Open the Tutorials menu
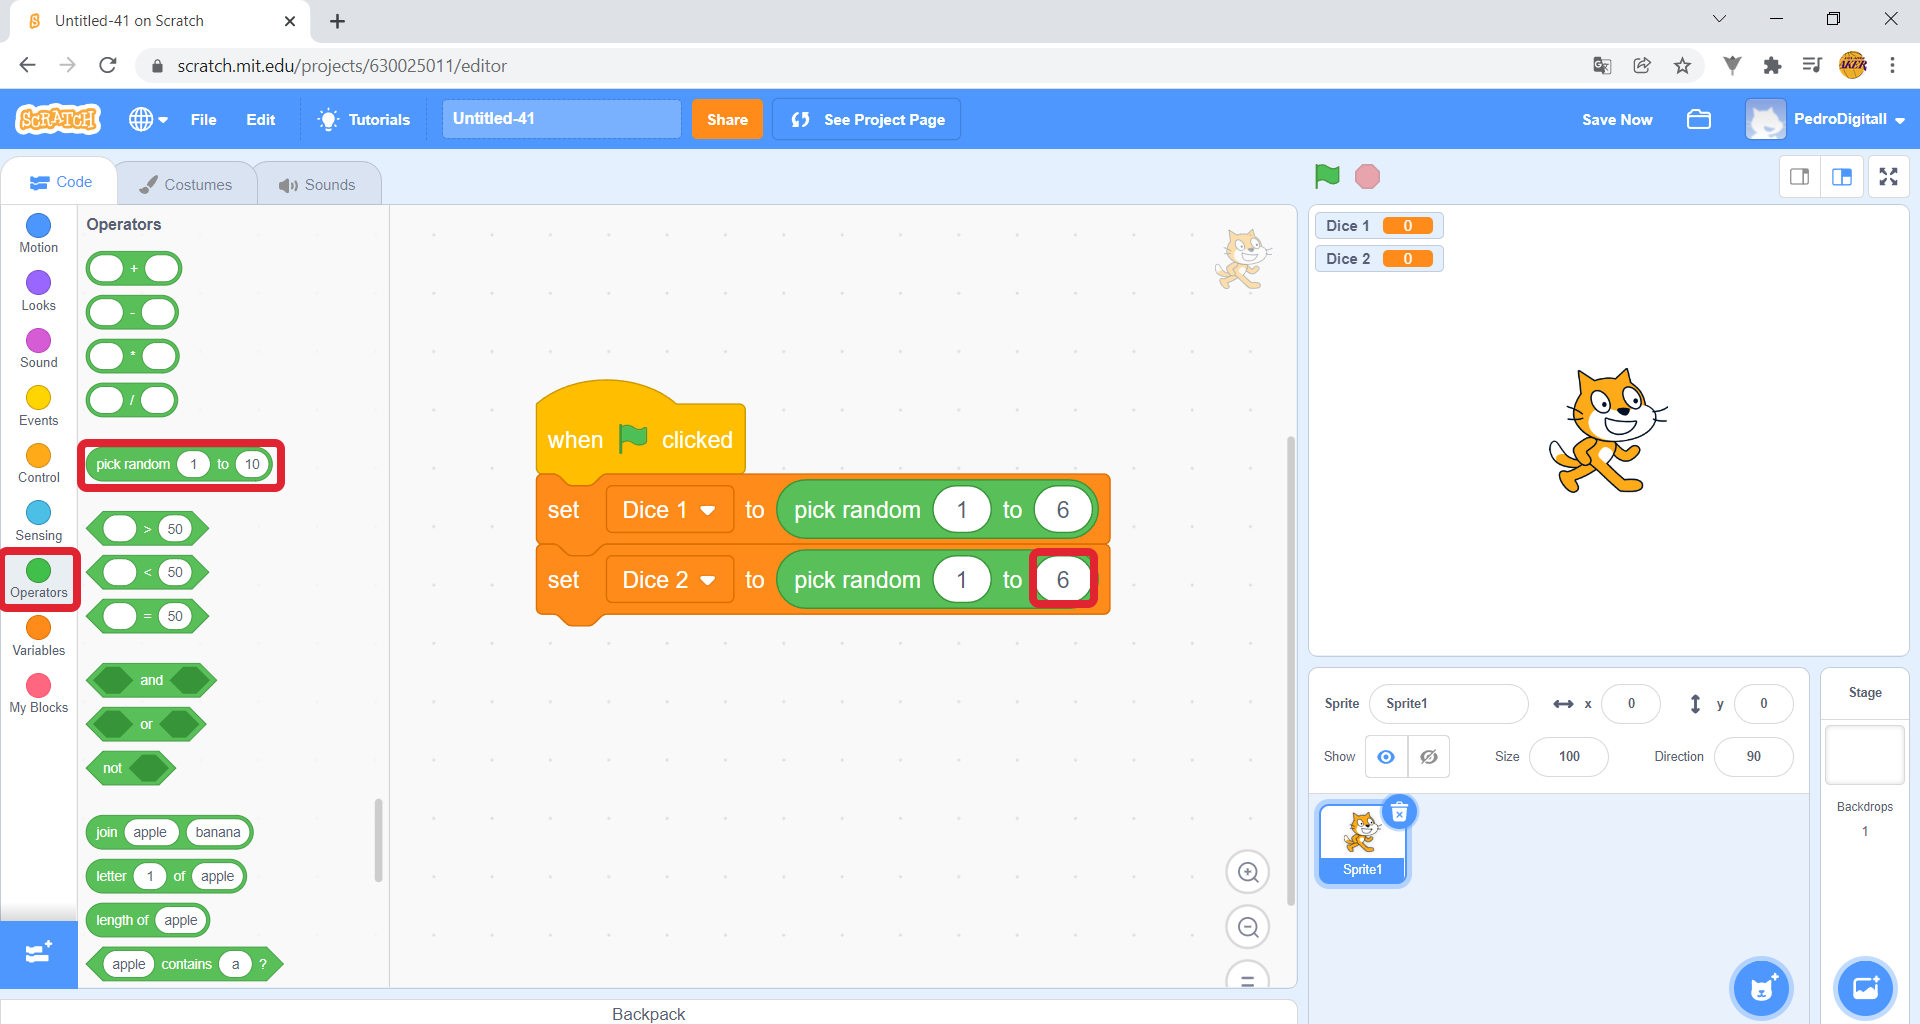 pos(364,119)
